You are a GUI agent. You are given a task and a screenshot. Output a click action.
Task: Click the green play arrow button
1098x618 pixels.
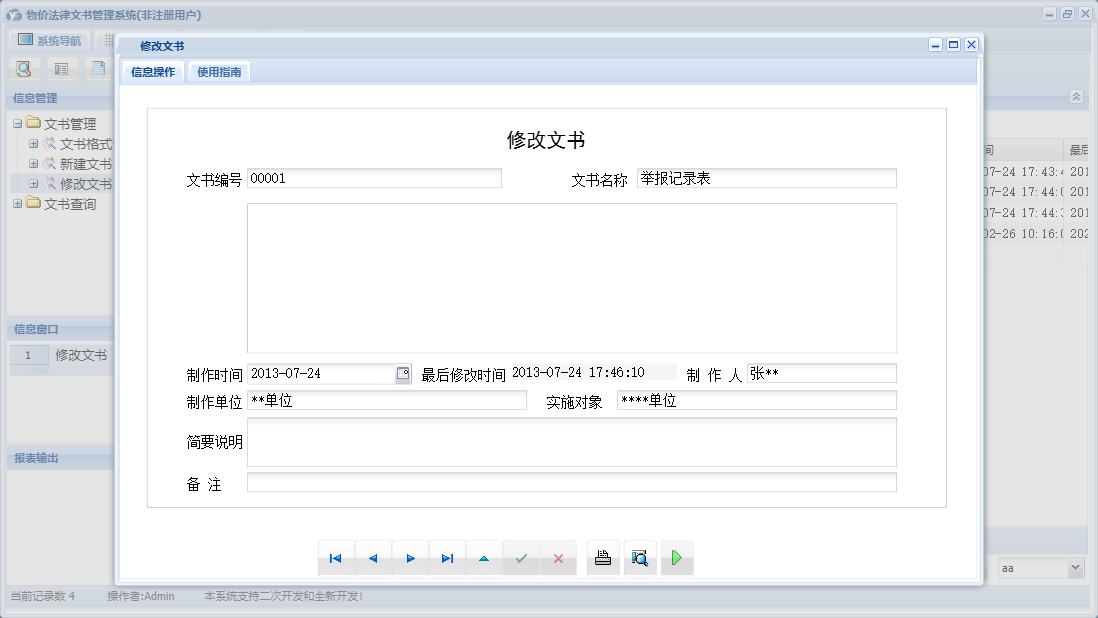point(676,558)
